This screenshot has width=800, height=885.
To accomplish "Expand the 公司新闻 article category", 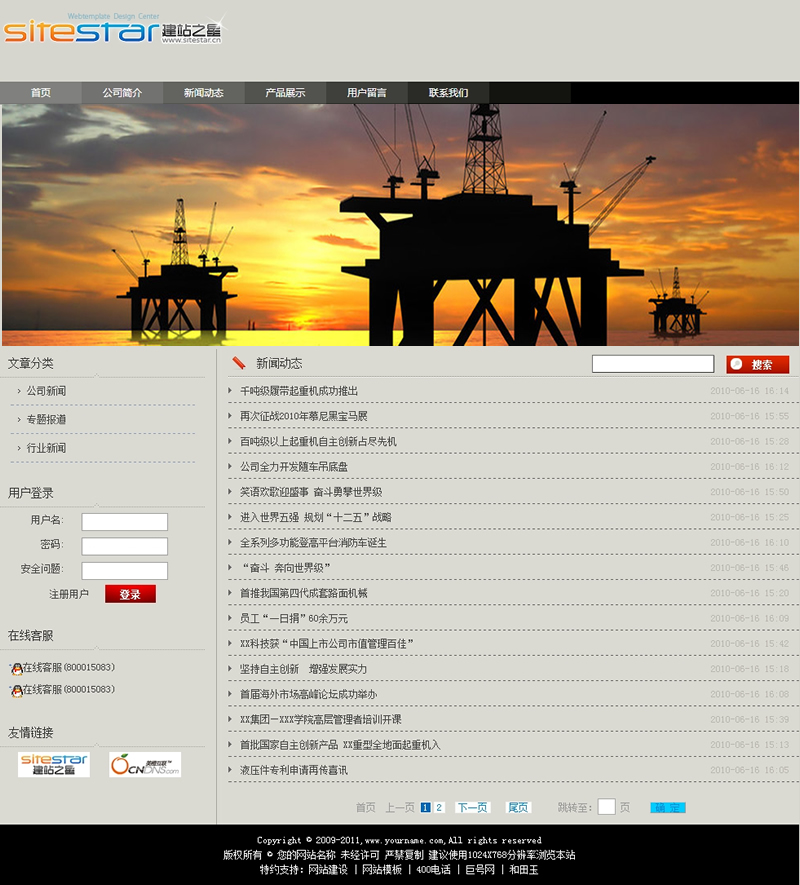I will 46,391.
